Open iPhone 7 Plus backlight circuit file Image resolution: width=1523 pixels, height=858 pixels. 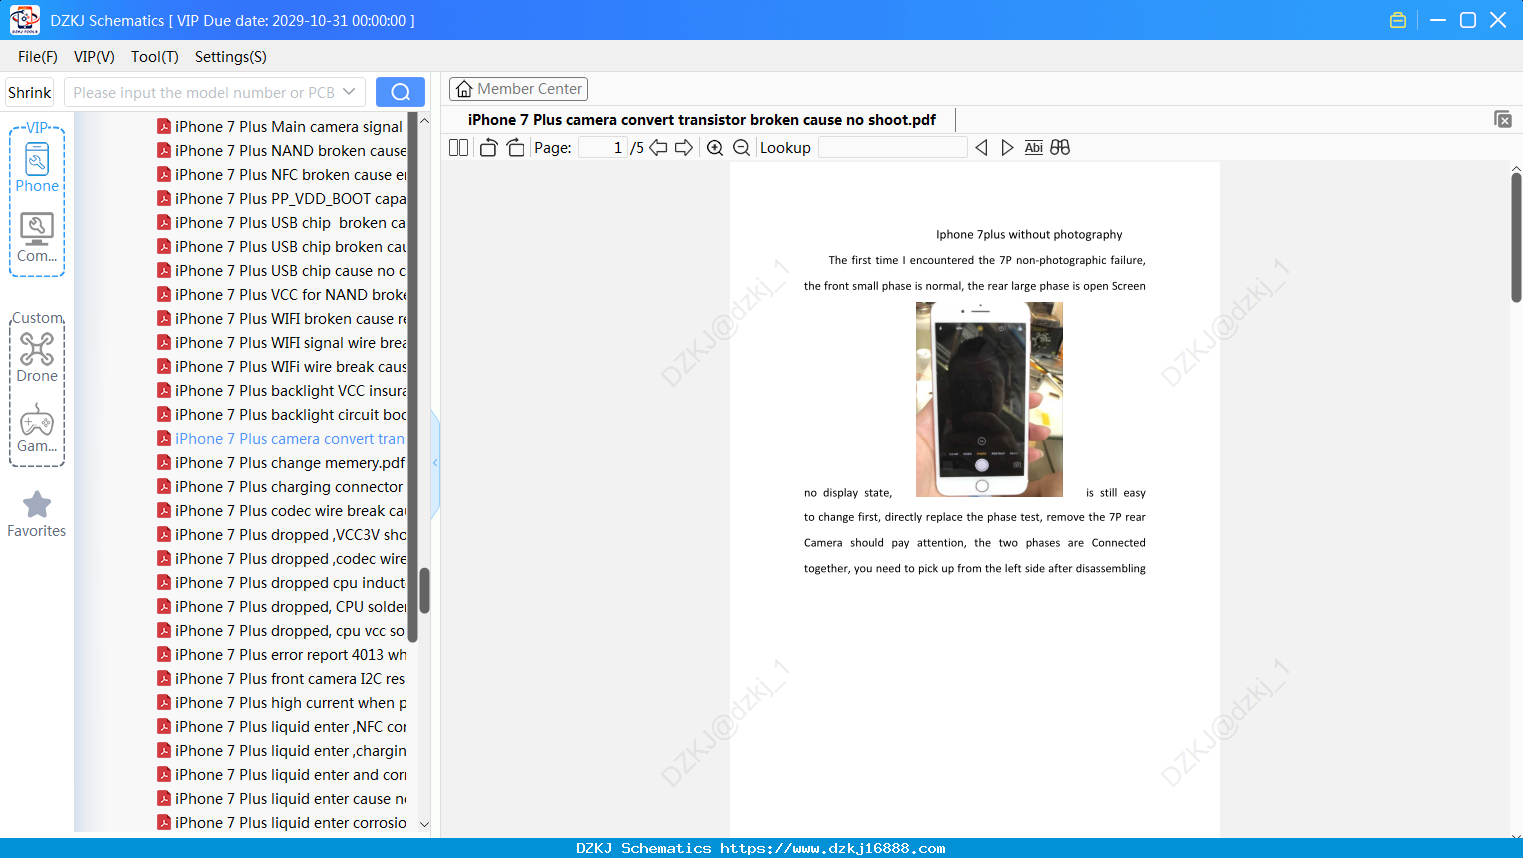tap(281, 415)
